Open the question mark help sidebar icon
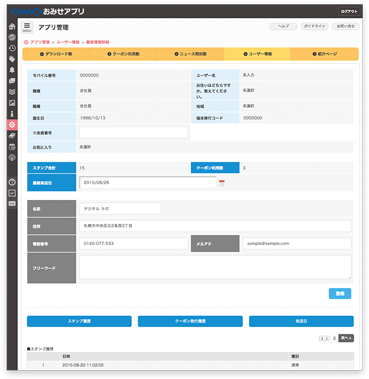 pos(12,182)
